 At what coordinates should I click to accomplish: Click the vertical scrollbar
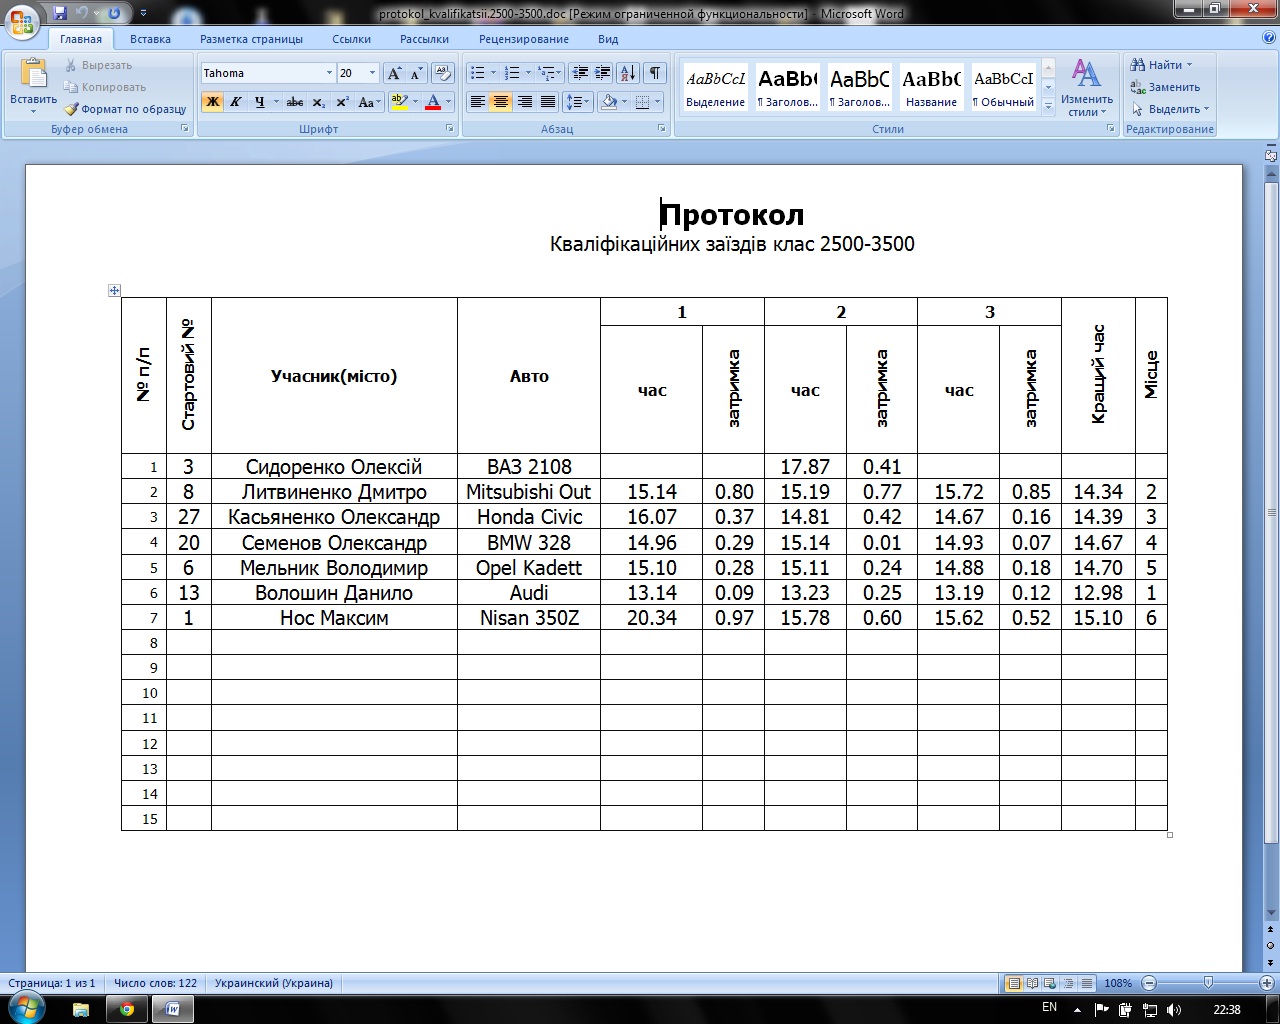1271,512
